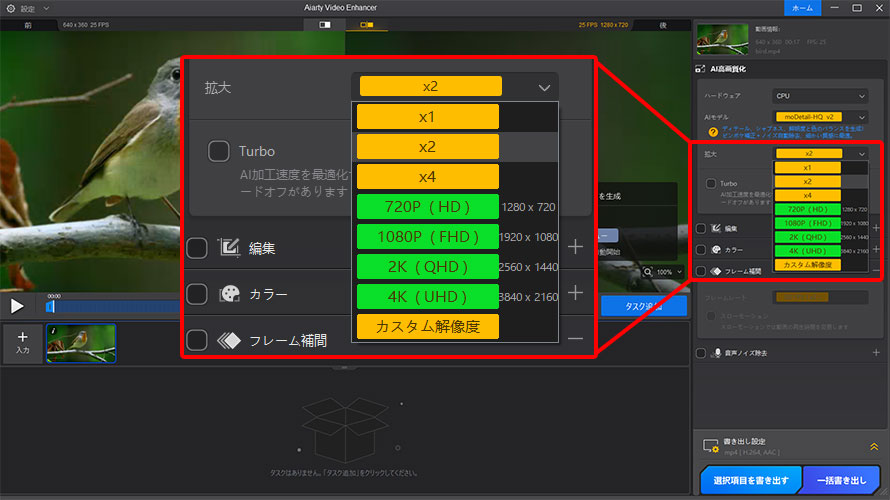Play the video preview

pos(16,306)
